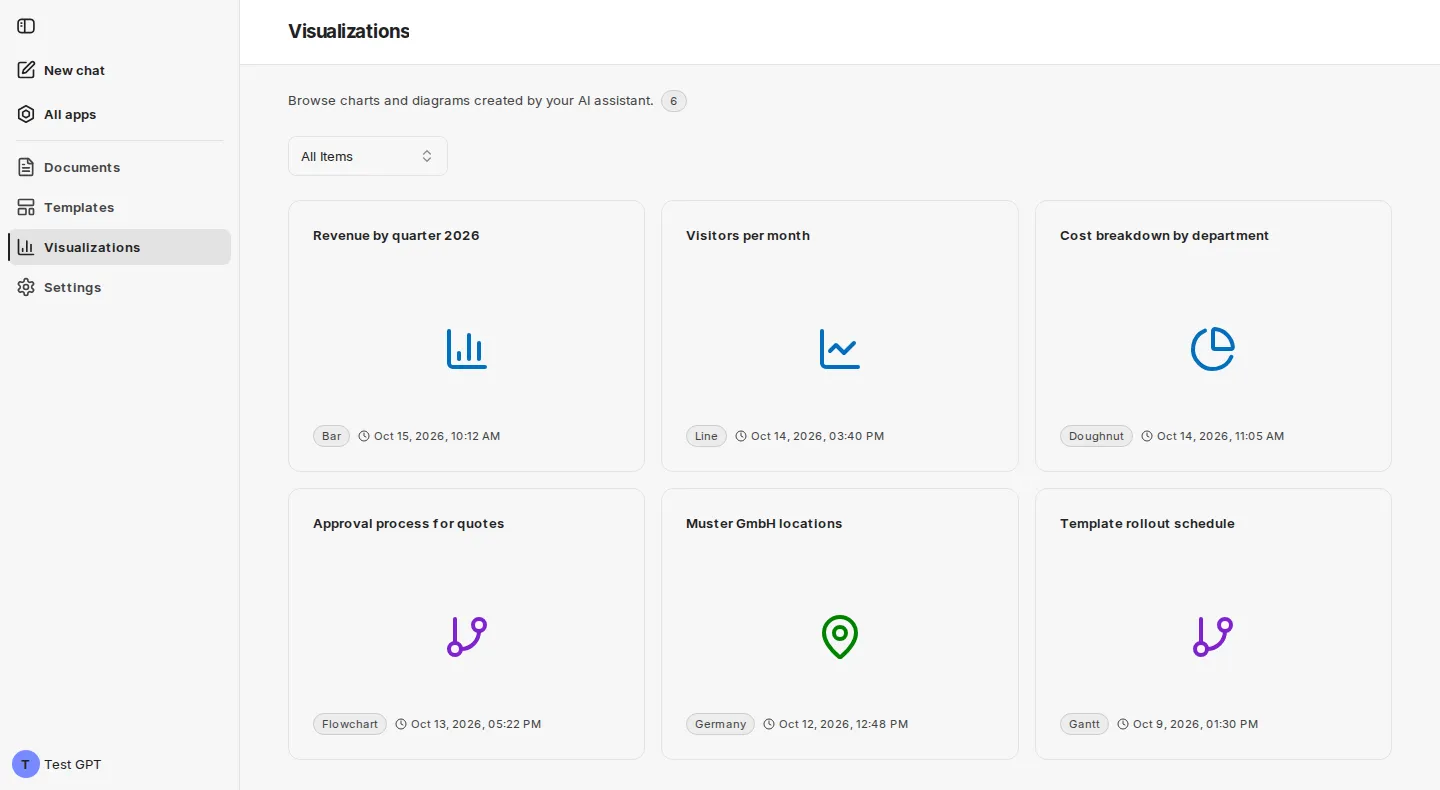Viewport: 1440px width, 790px height.
Task: Open the Test GPT account menu
Action: [x=119, y=764]
